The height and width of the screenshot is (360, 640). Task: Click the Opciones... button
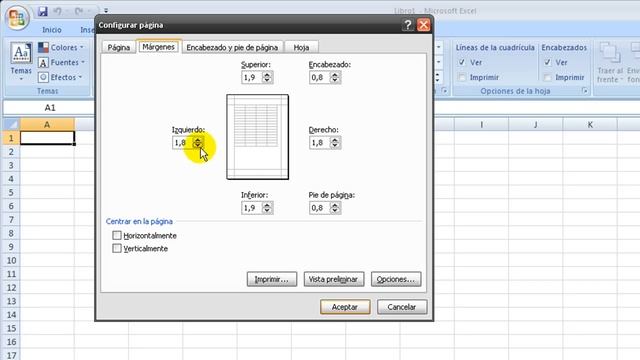[396, 279]
